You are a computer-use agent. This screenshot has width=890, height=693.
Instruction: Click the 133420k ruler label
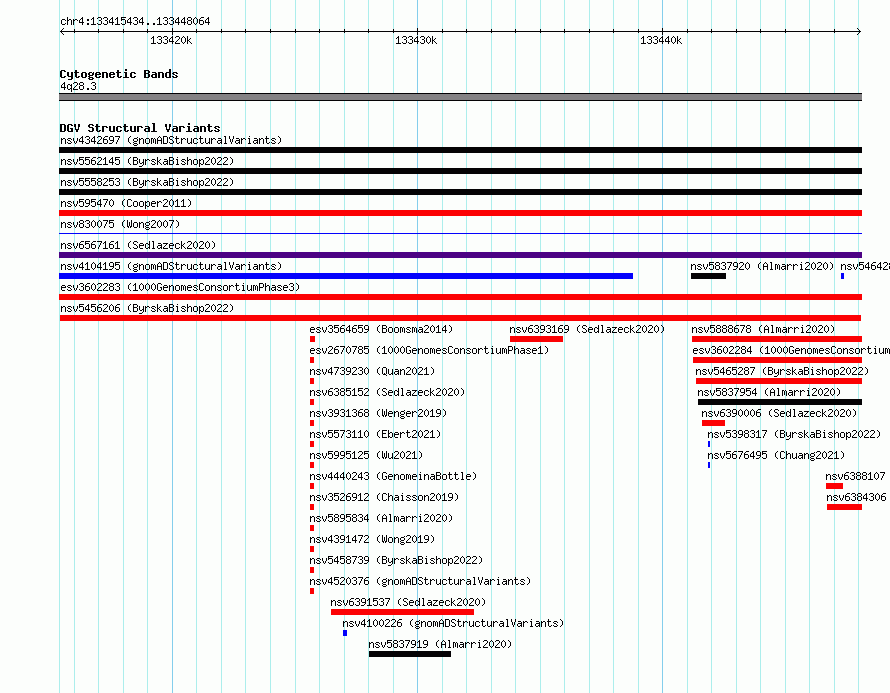coord(171,40)
